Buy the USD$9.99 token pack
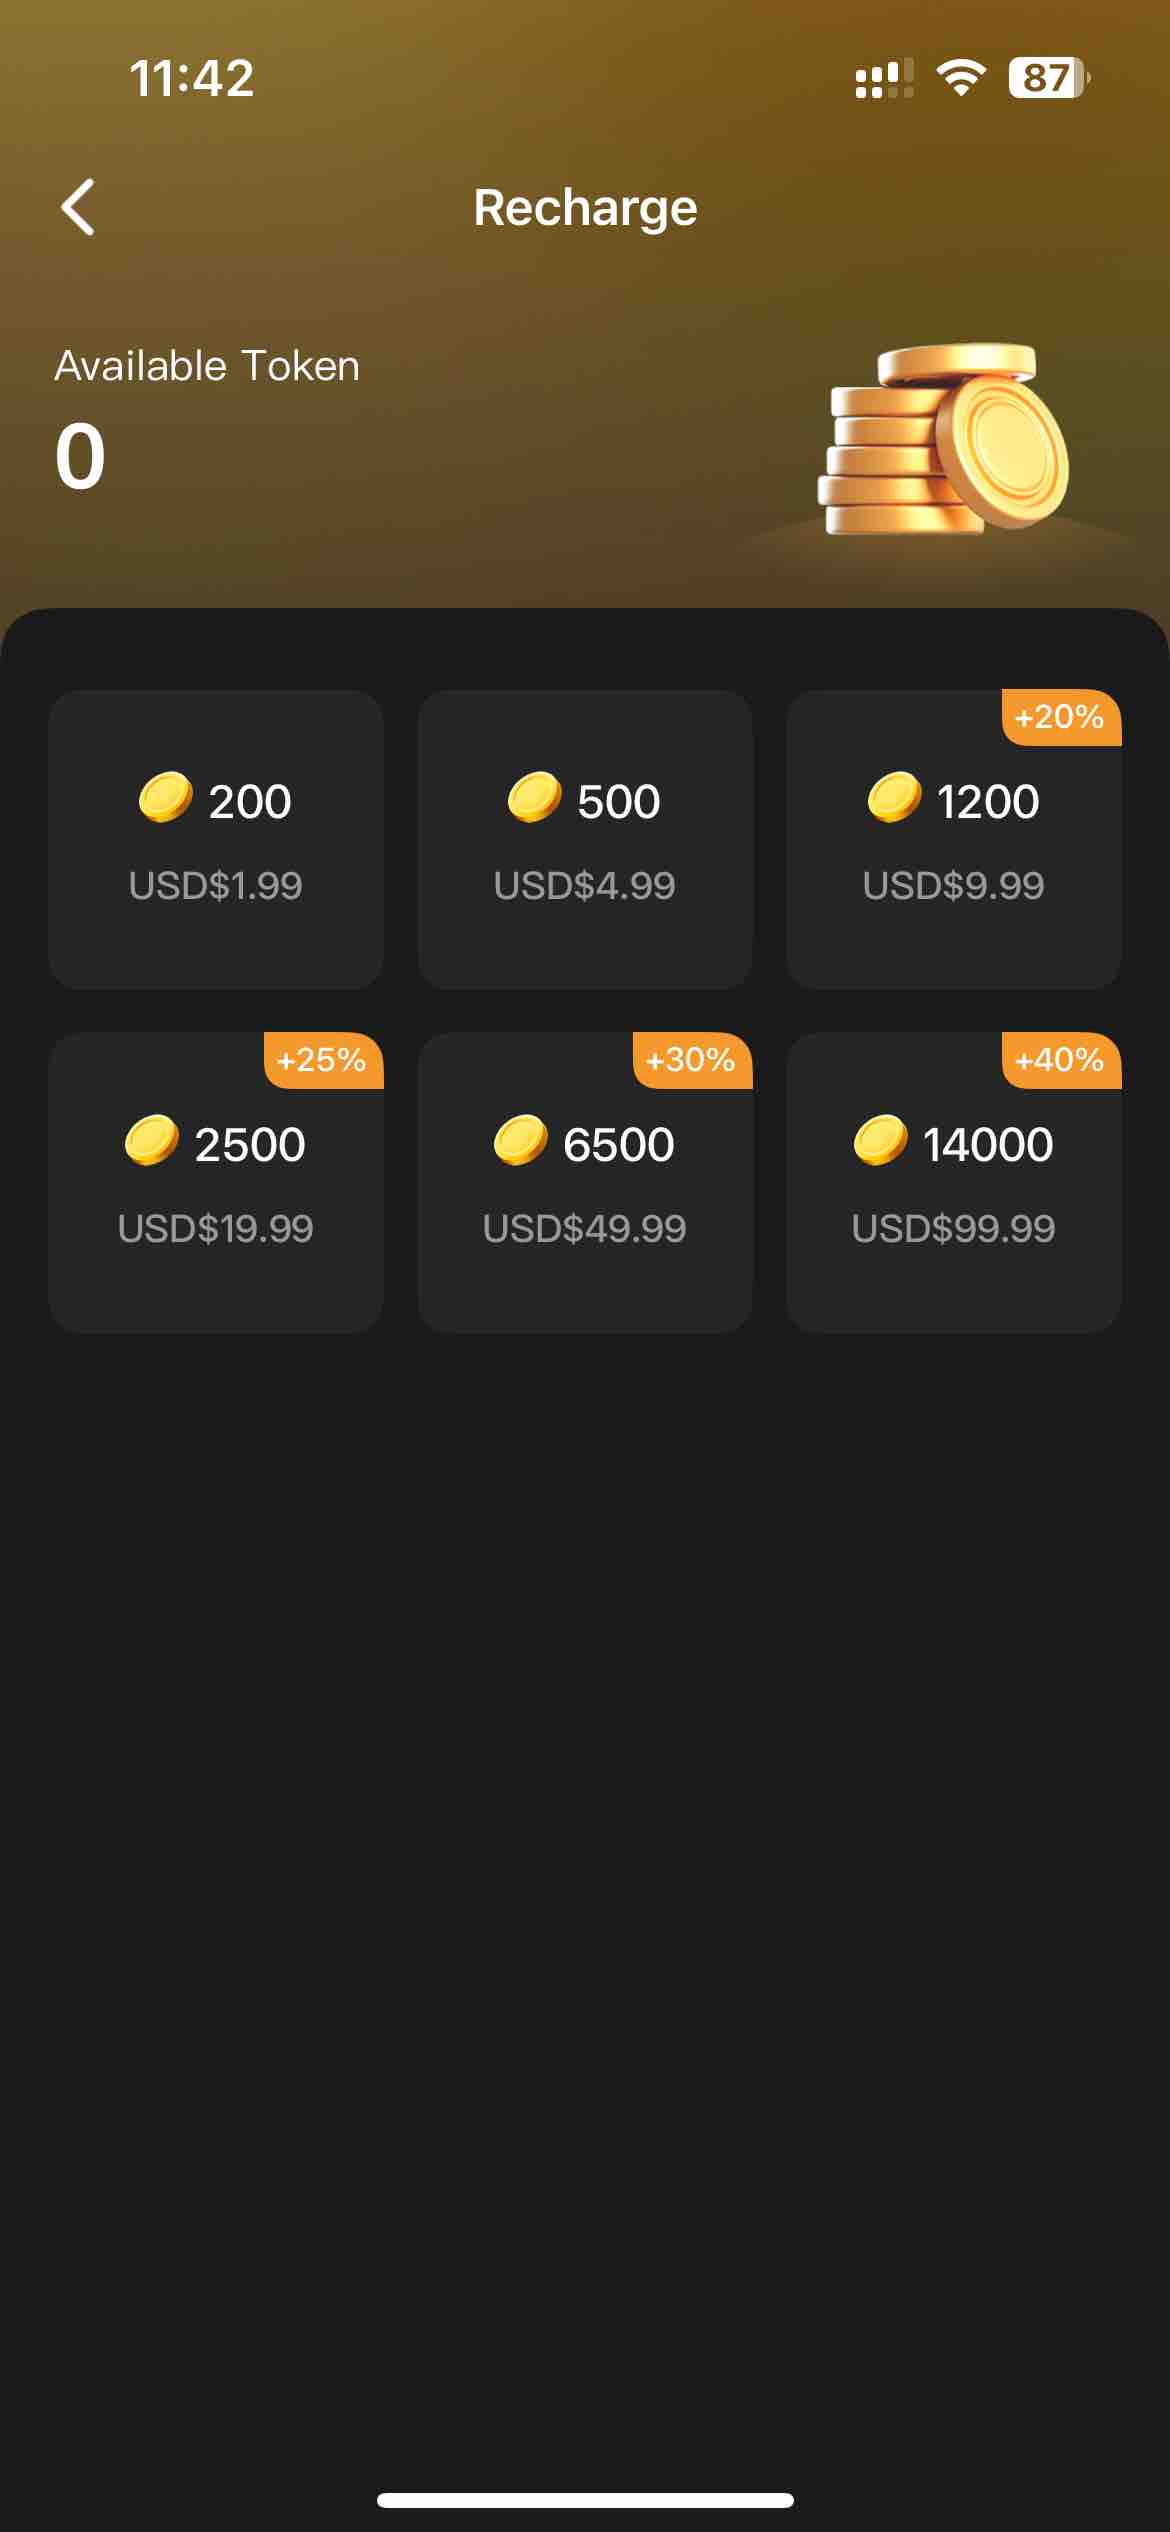This screenshot has height=2532, width=1170. coord(954,839)
